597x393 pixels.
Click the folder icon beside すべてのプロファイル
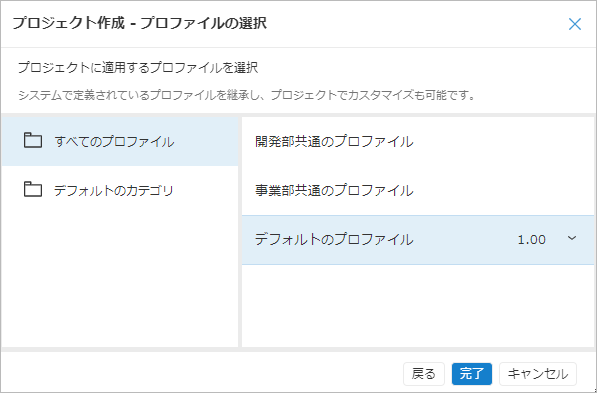(33, 141)
